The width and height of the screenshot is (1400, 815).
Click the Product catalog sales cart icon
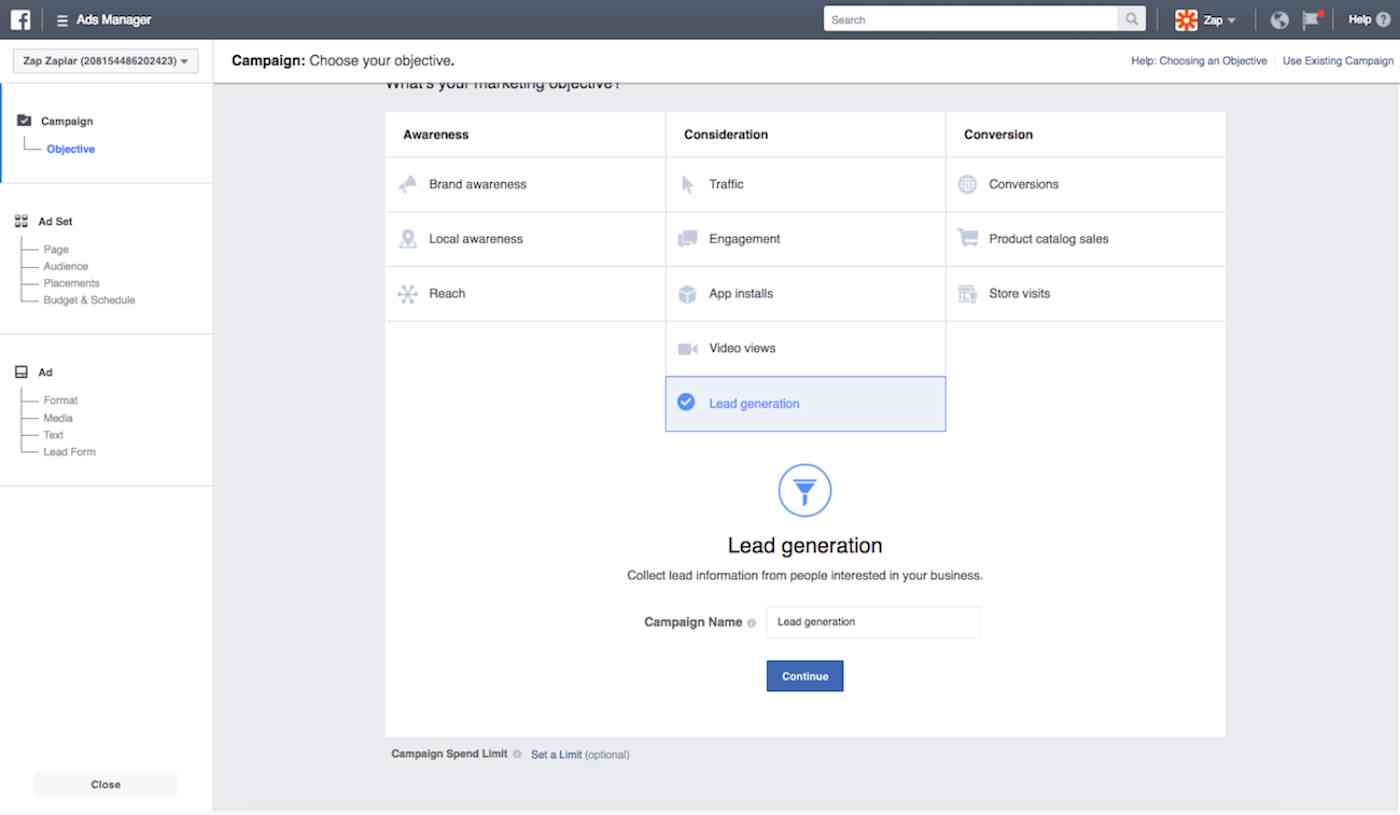tap(967, 238)
